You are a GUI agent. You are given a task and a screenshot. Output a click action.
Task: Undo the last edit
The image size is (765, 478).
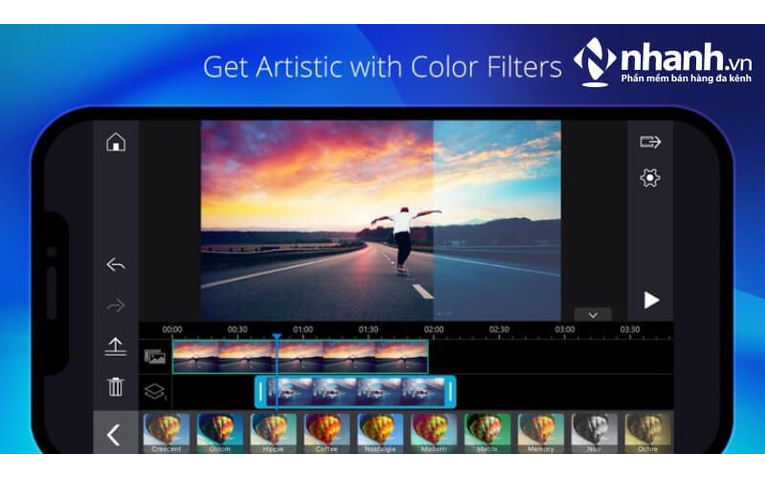116,264
